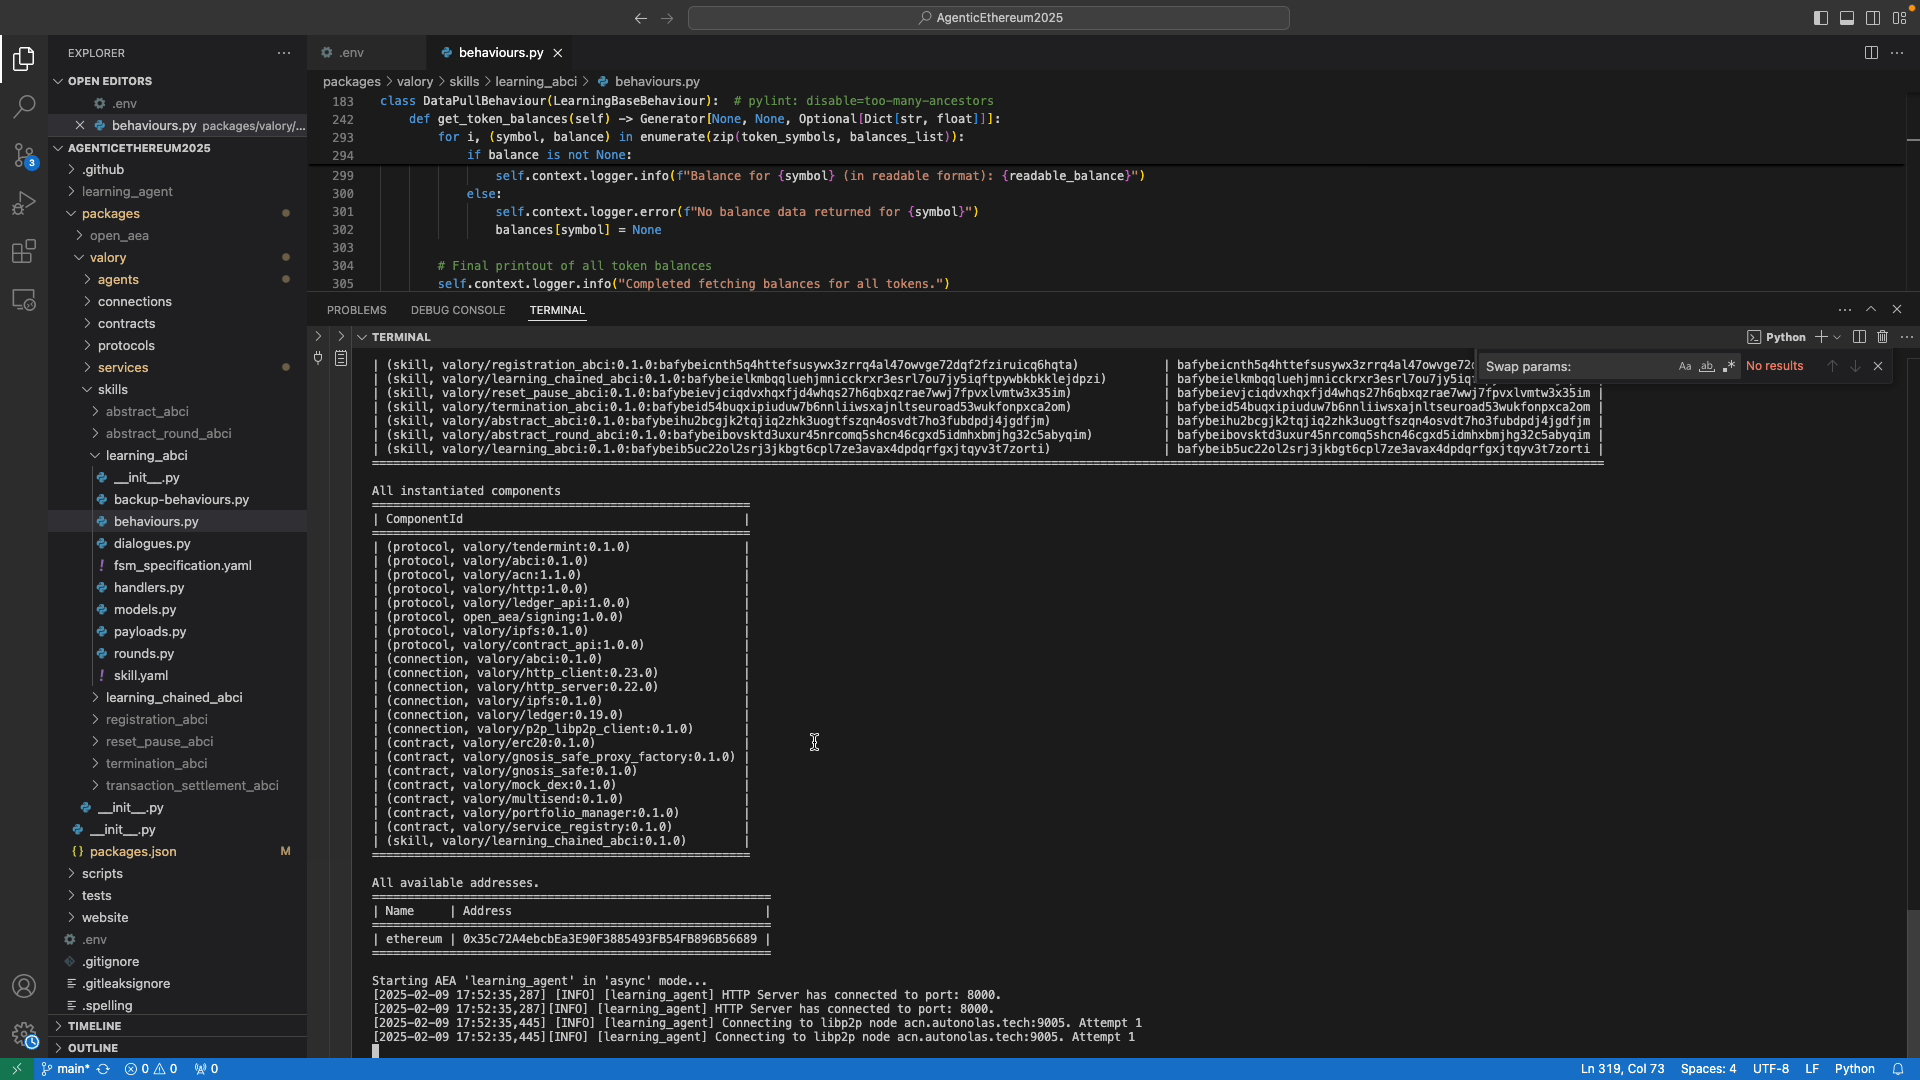1920x1080 pixels.
Task: Expand the learning_chained_abci folder
Action: click(x=174, y=698)
